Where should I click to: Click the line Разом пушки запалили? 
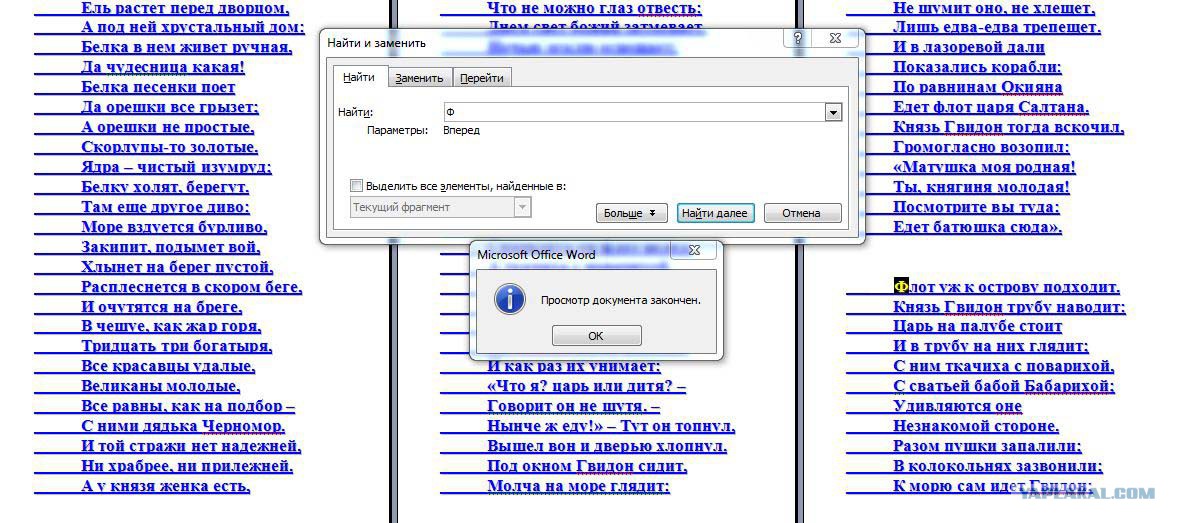point(987,446)
